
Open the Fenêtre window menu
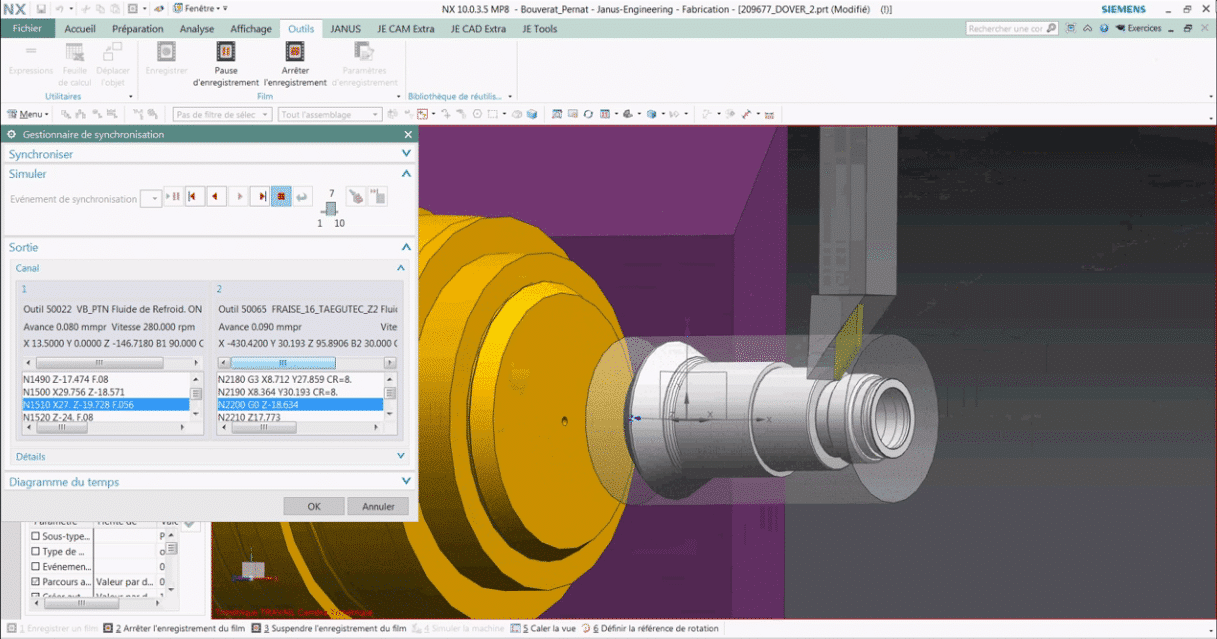point(199,8)
